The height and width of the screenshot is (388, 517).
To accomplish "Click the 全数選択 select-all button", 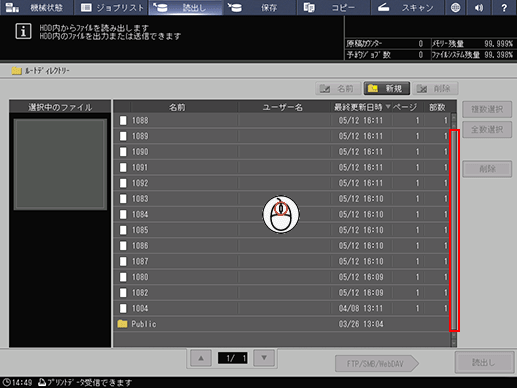I will pos(487,129).
